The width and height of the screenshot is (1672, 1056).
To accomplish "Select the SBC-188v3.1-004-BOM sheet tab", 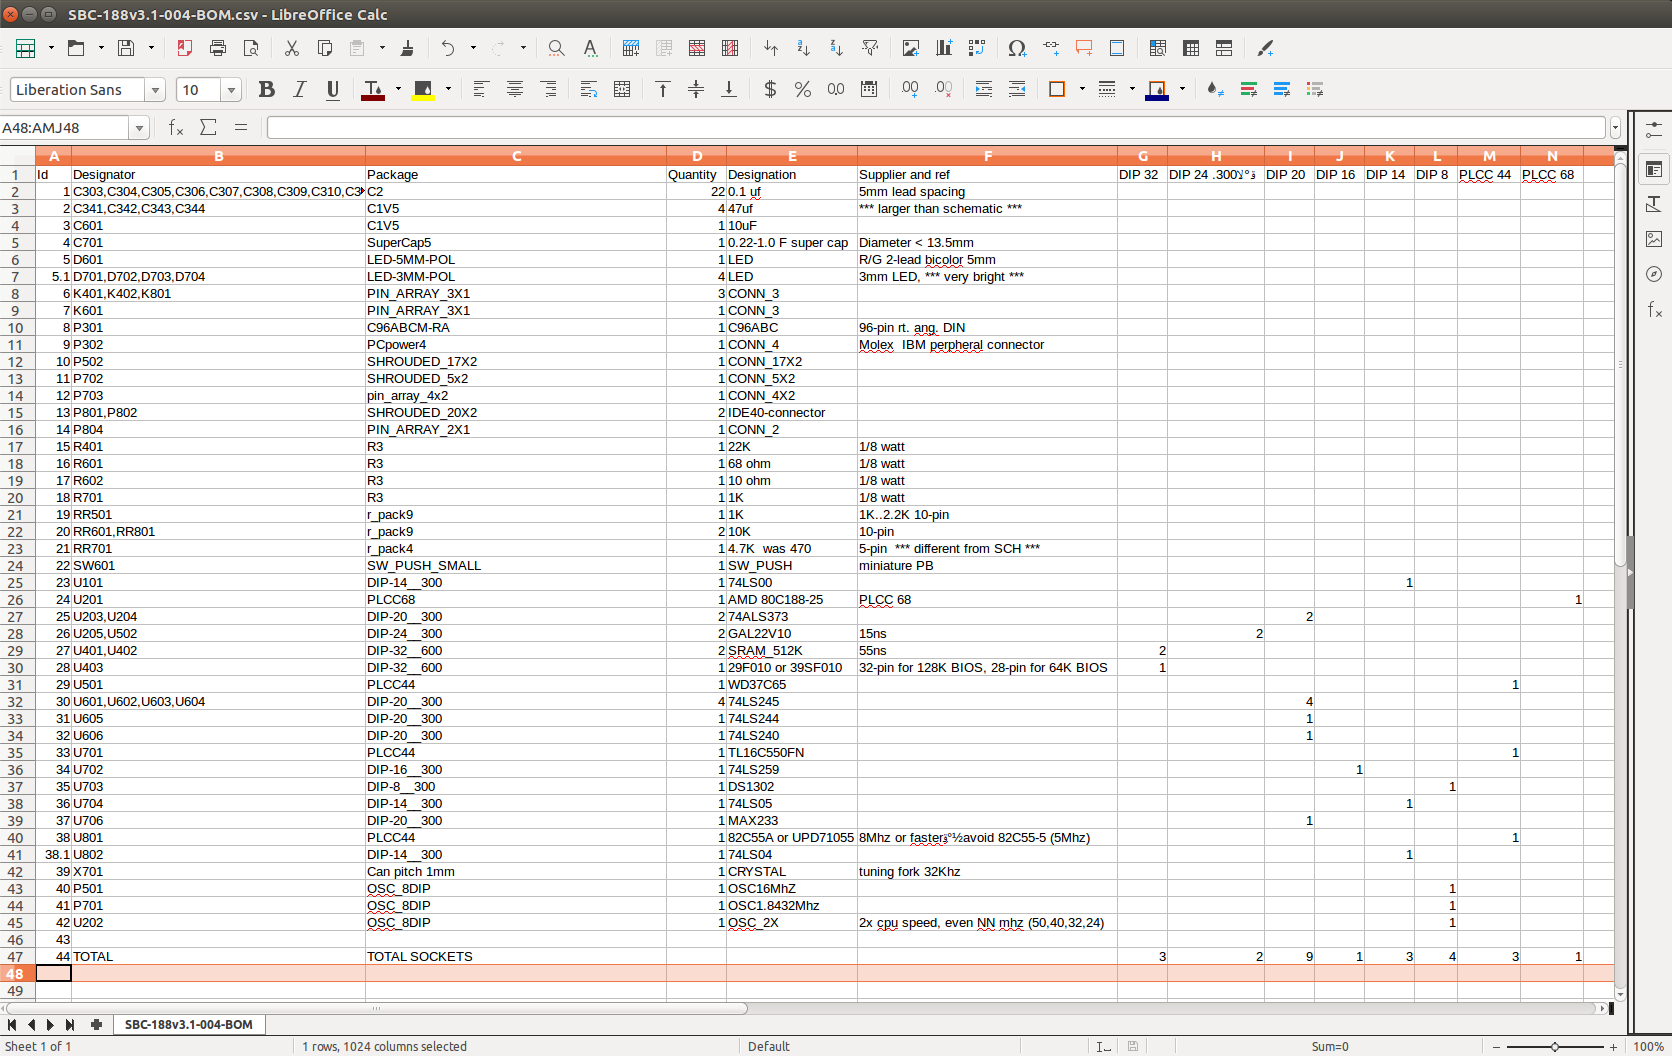I will pos(188,1024).
